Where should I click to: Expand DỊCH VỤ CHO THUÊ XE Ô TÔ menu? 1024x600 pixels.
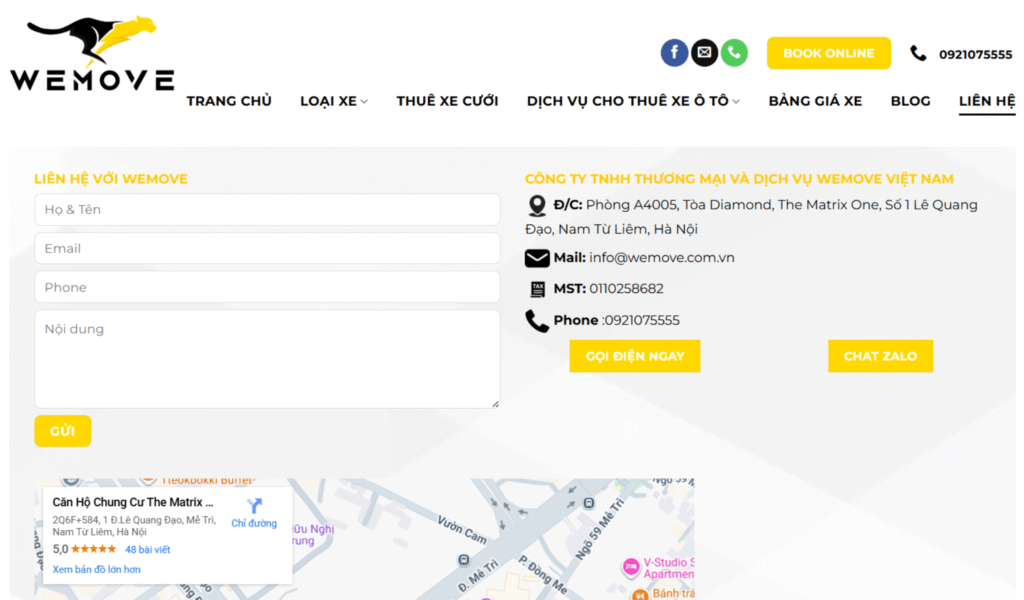633,101
